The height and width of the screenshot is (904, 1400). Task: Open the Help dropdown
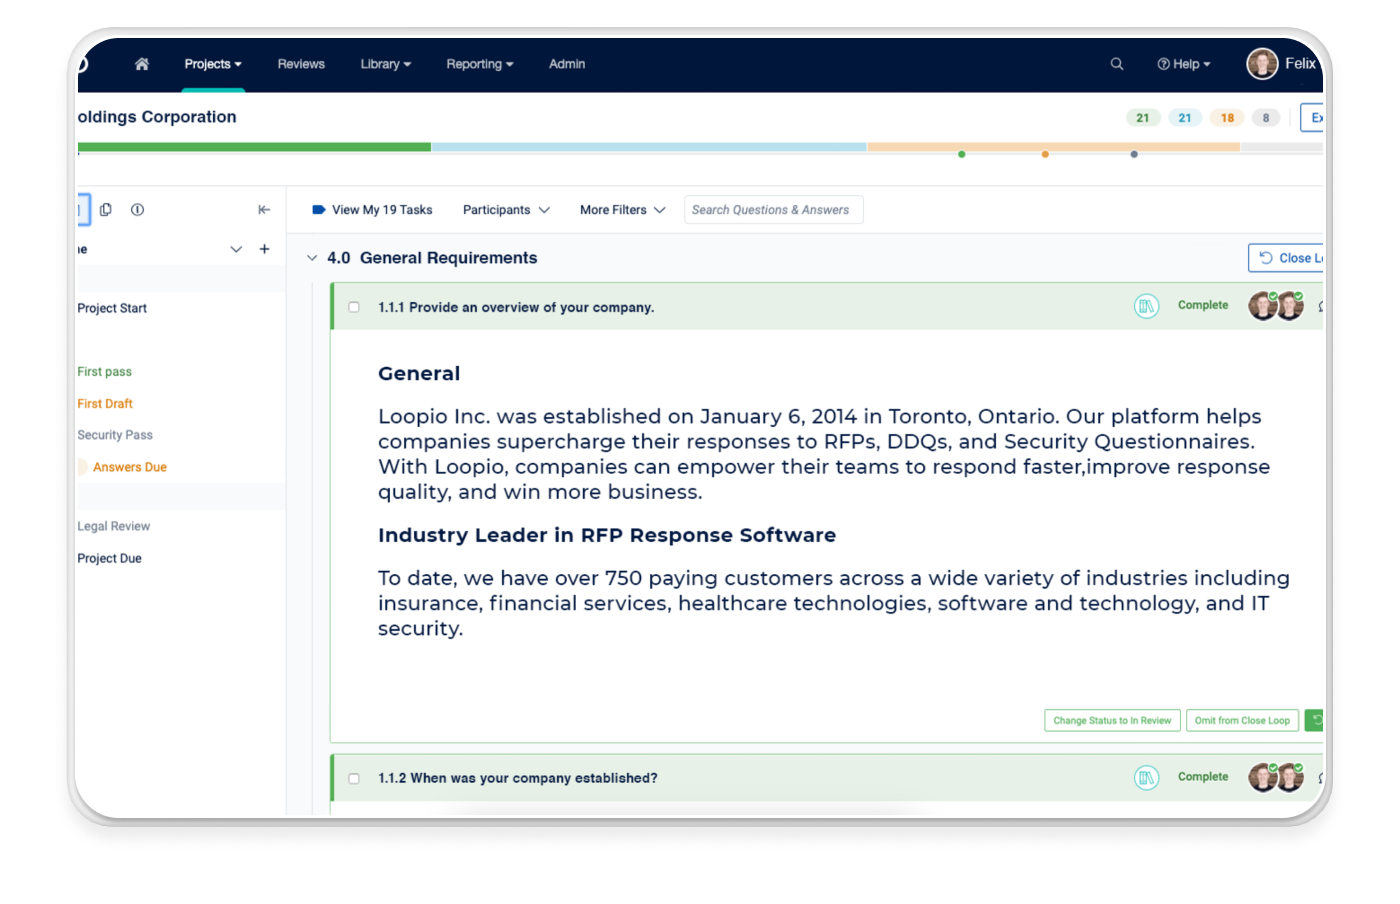[x=1184, y=64]
